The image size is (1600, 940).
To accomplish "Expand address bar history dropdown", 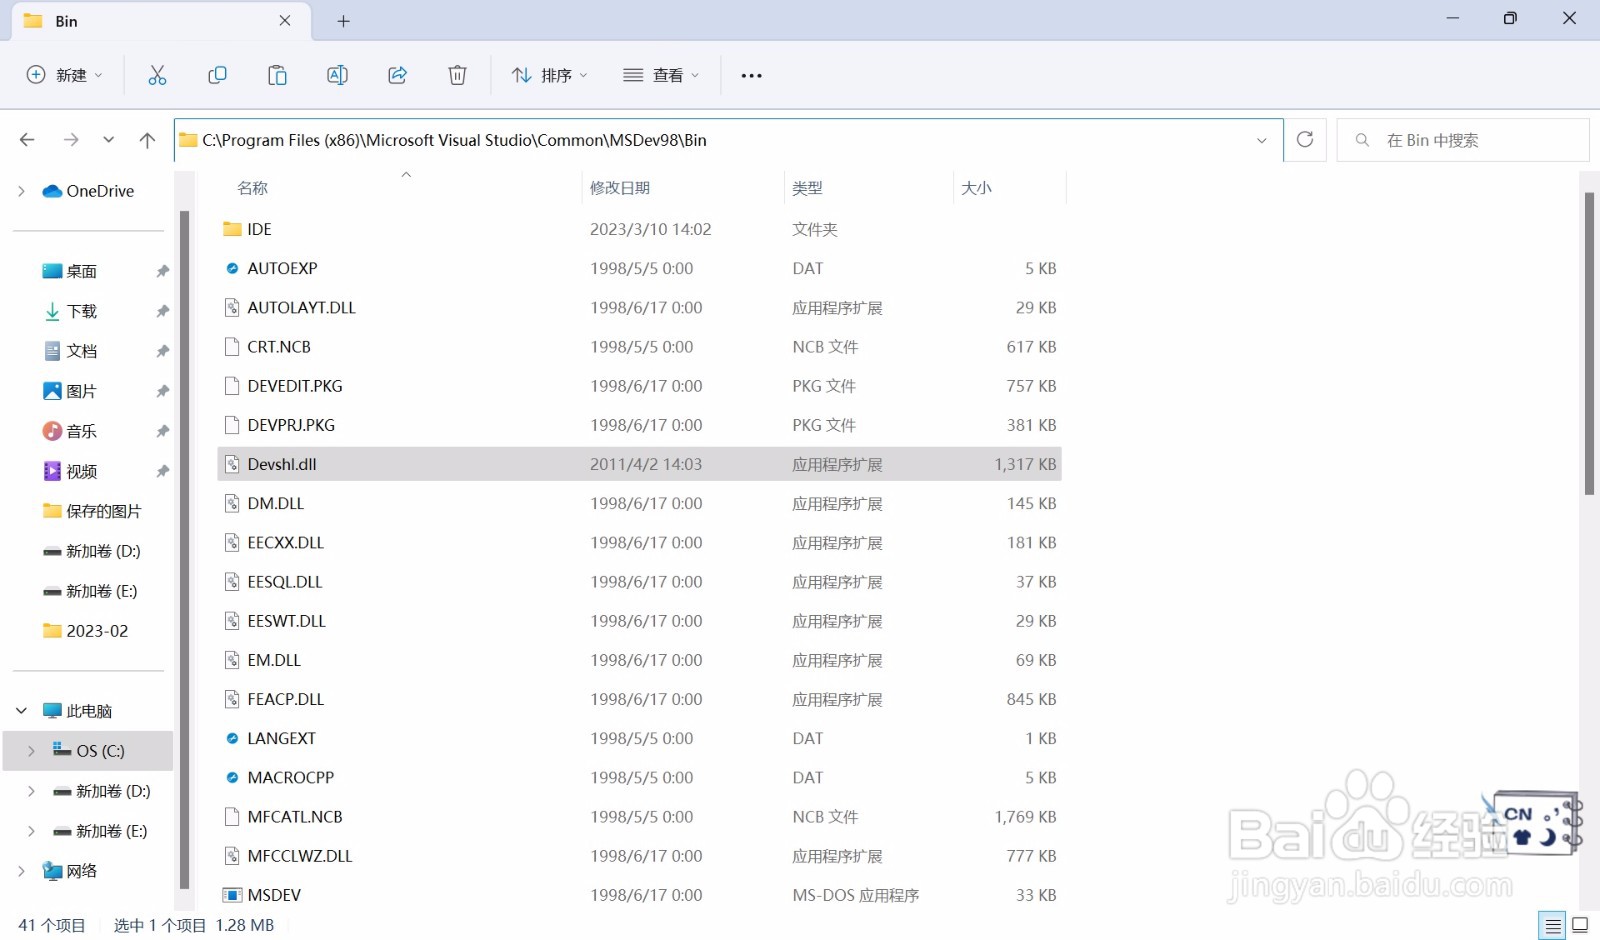I will (x=1261, y=140).
